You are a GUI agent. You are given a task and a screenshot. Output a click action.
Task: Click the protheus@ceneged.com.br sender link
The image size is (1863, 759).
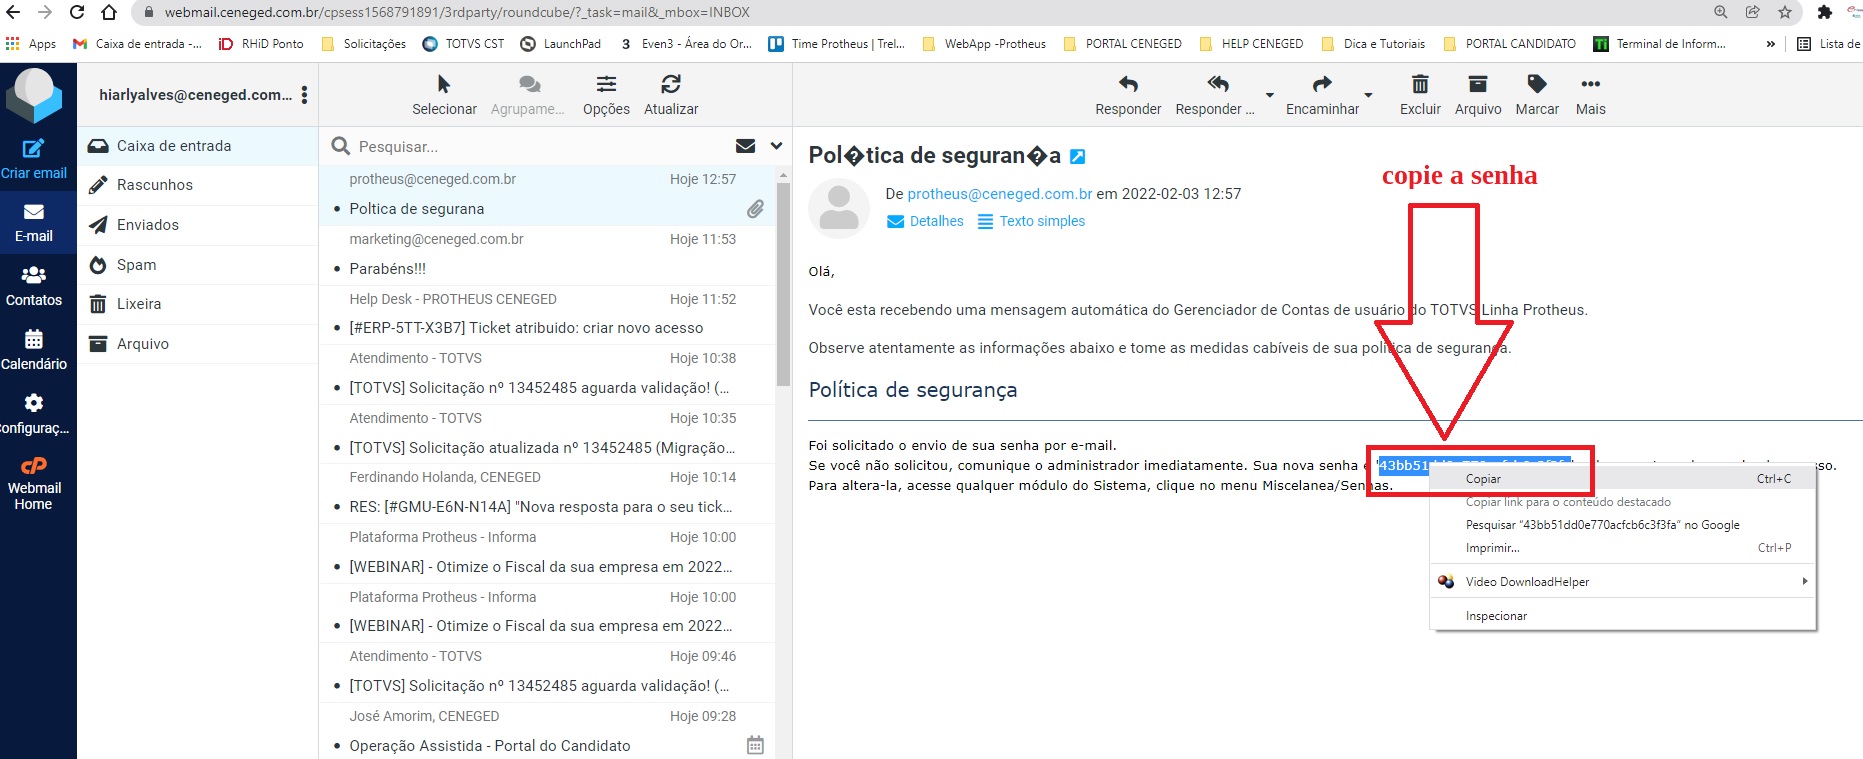(x=999, y=194)
